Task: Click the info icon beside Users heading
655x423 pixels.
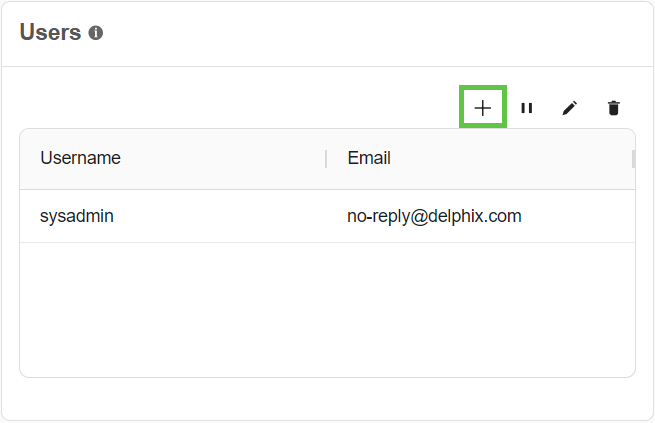Action: (x=96, y=33)
